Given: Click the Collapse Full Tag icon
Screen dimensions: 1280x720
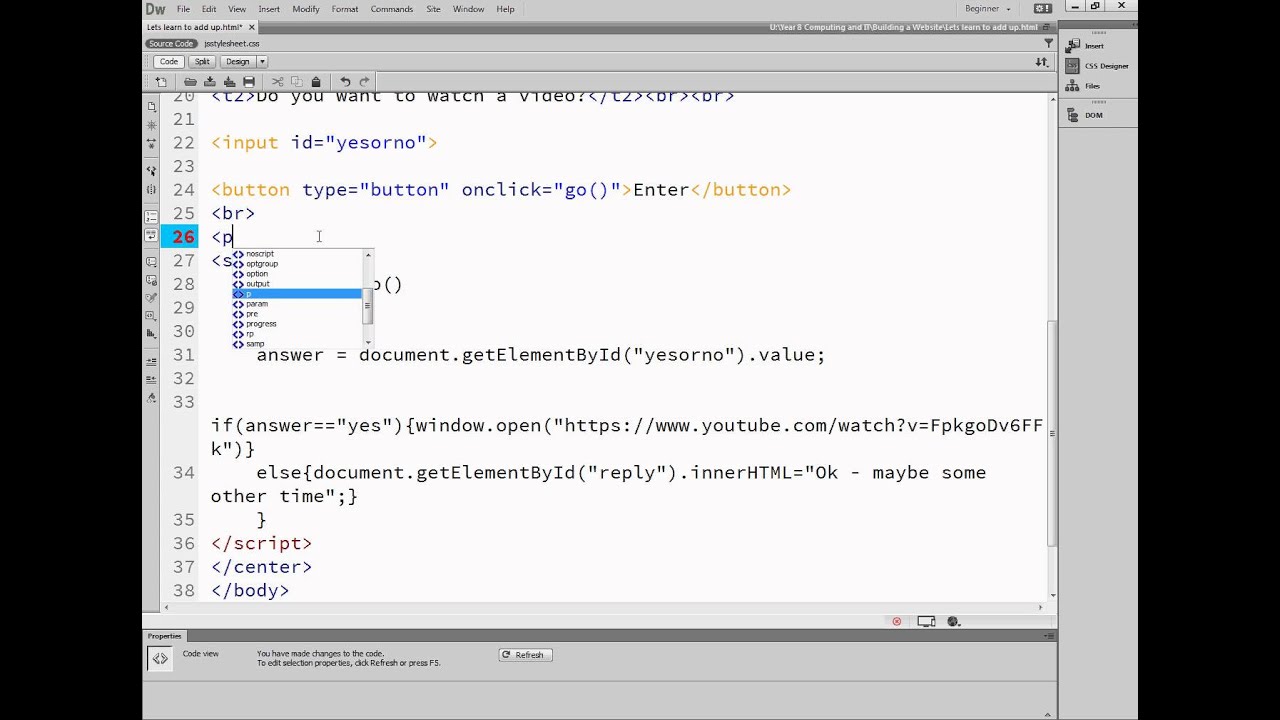Looking at the screenshot, I should (151, 125).
